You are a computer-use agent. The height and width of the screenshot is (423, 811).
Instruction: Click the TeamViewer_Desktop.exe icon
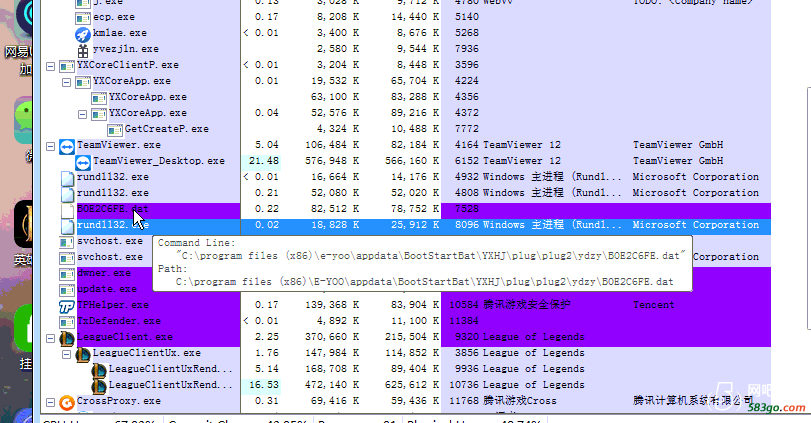click(x=83, y=162)
